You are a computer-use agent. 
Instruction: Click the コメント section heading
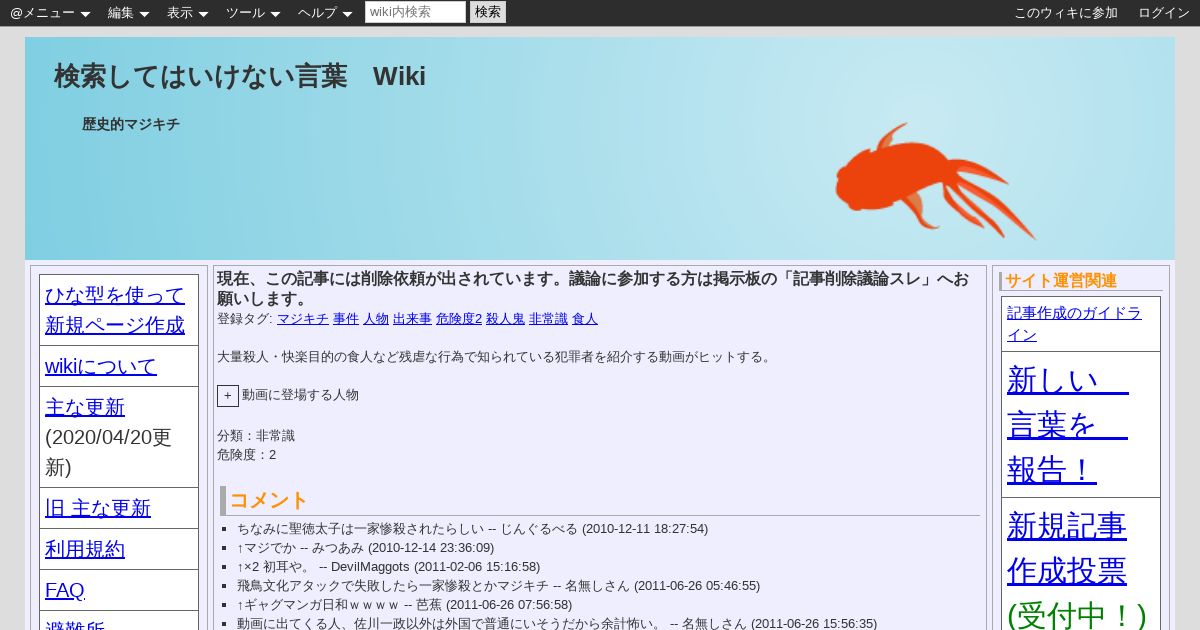click(x=269, y=500)
